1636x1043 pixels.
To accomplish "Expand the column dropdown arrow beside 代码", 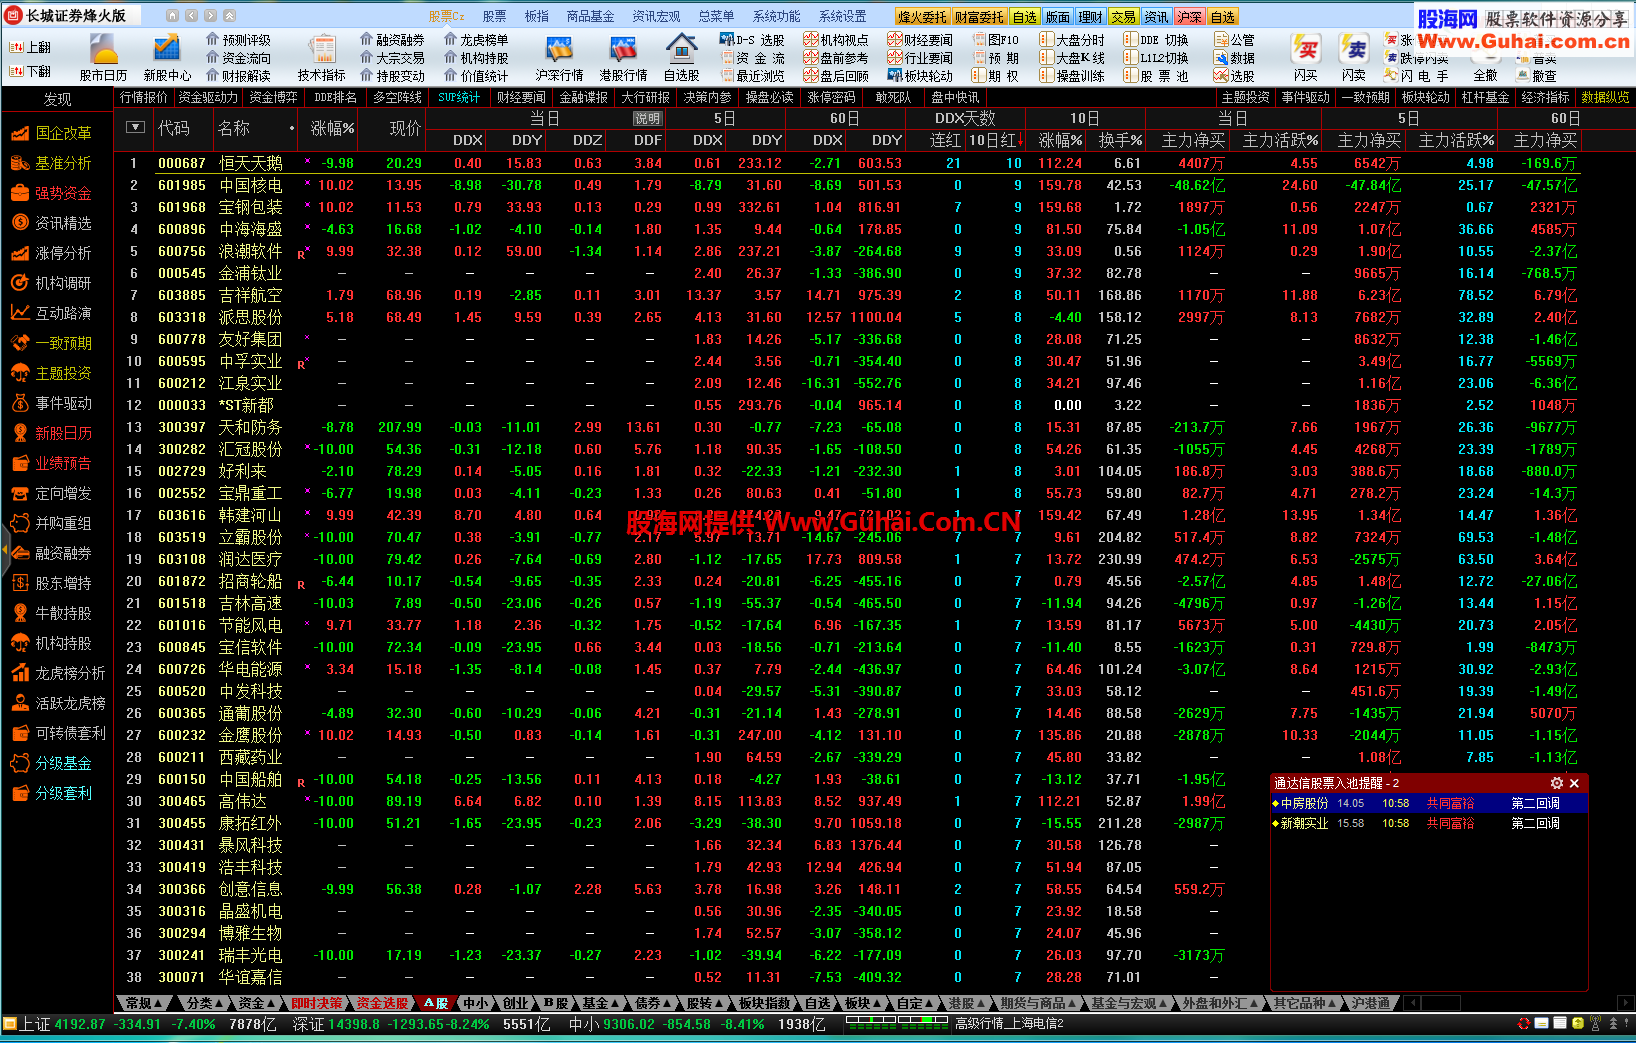I will (136, 127).
